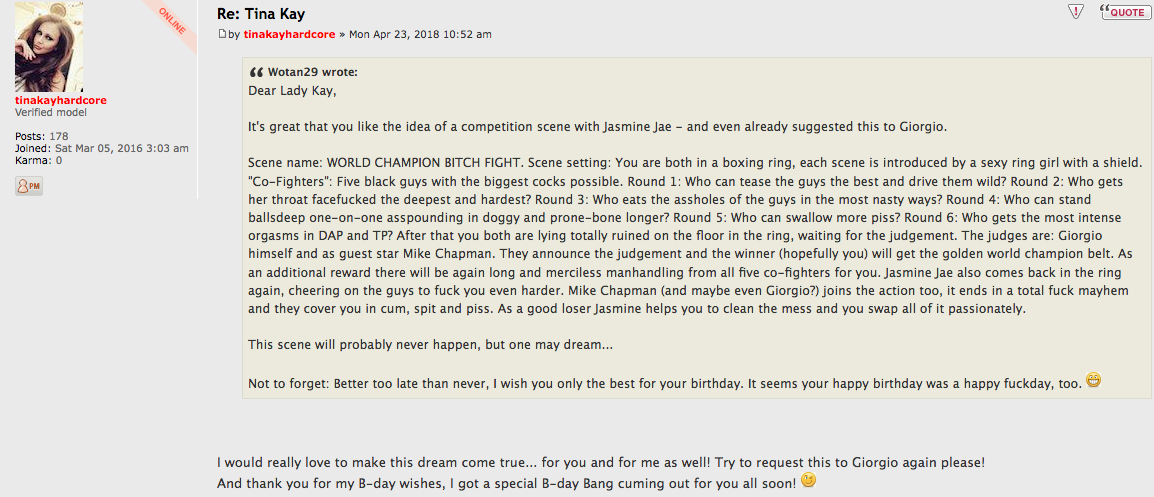Click the winking smiley ending the reply
The image size is (1154, 497).
(808, 480)
